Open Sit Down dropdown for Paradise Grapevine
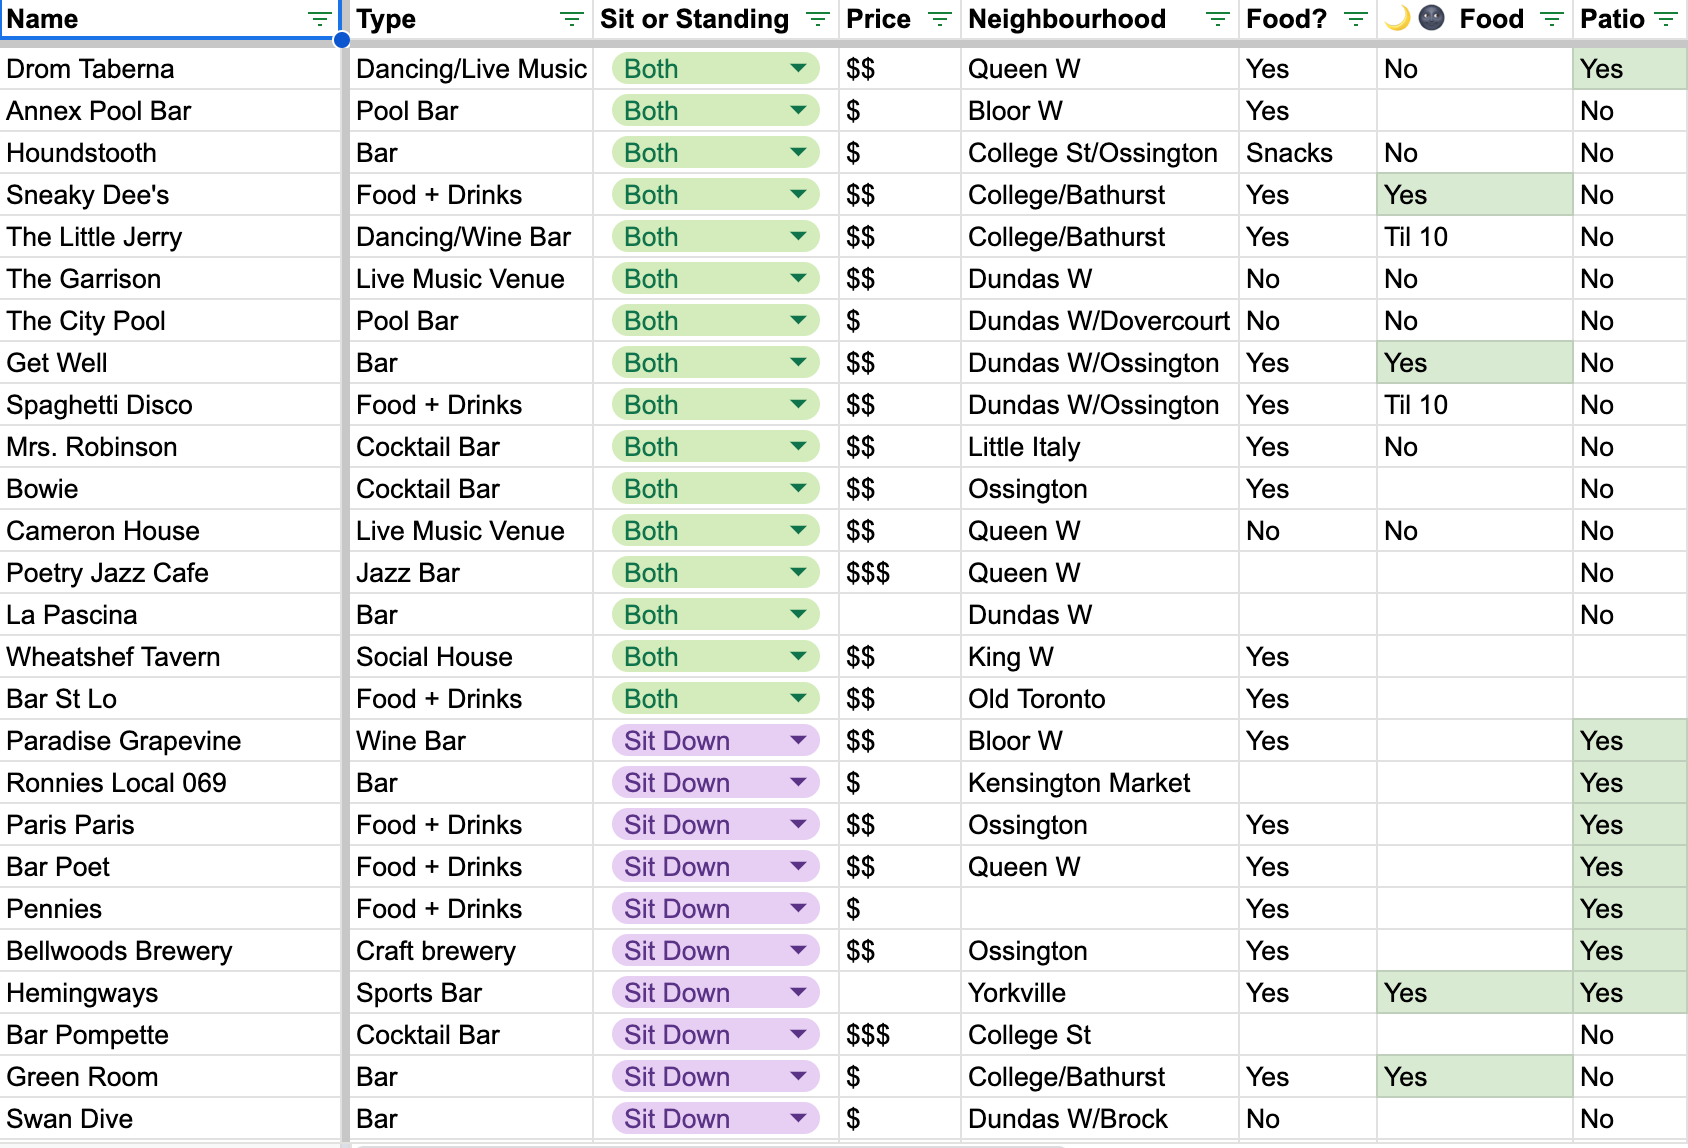The image size is (1688, 1148). click(798, 741)
